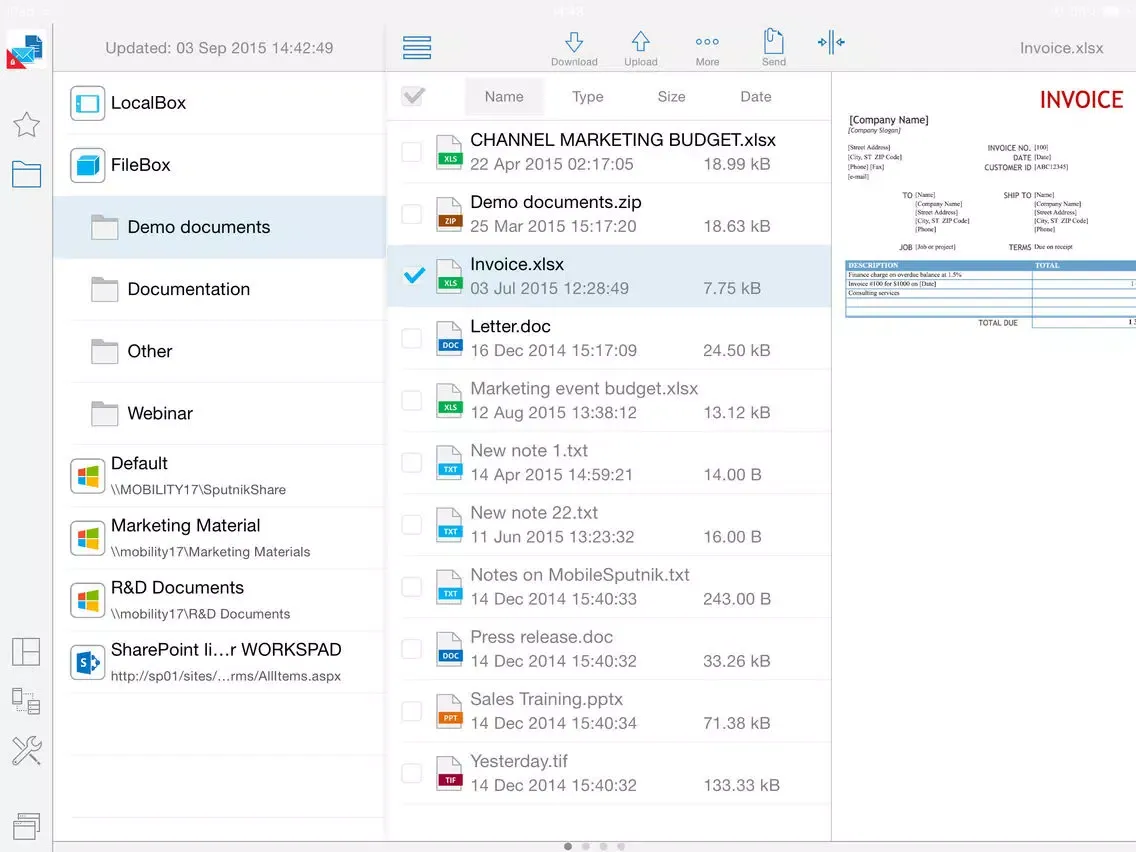Viewport: 1136px width, 852px height.
Task: Click the Invoice.xlsx preview title
Action: (1061, 48)
